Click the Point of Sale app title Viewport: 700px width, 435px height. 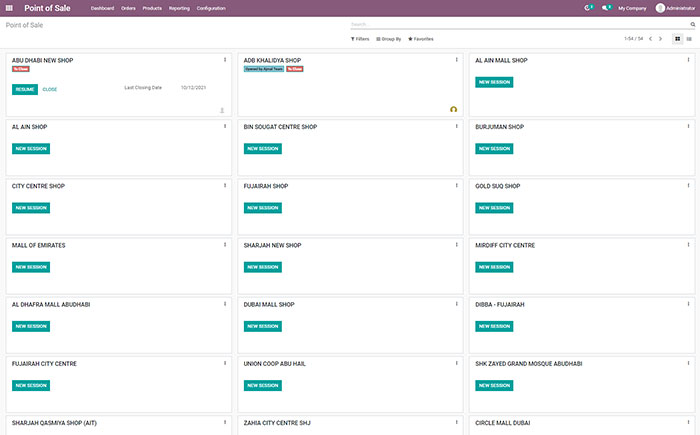coord(47,8)
